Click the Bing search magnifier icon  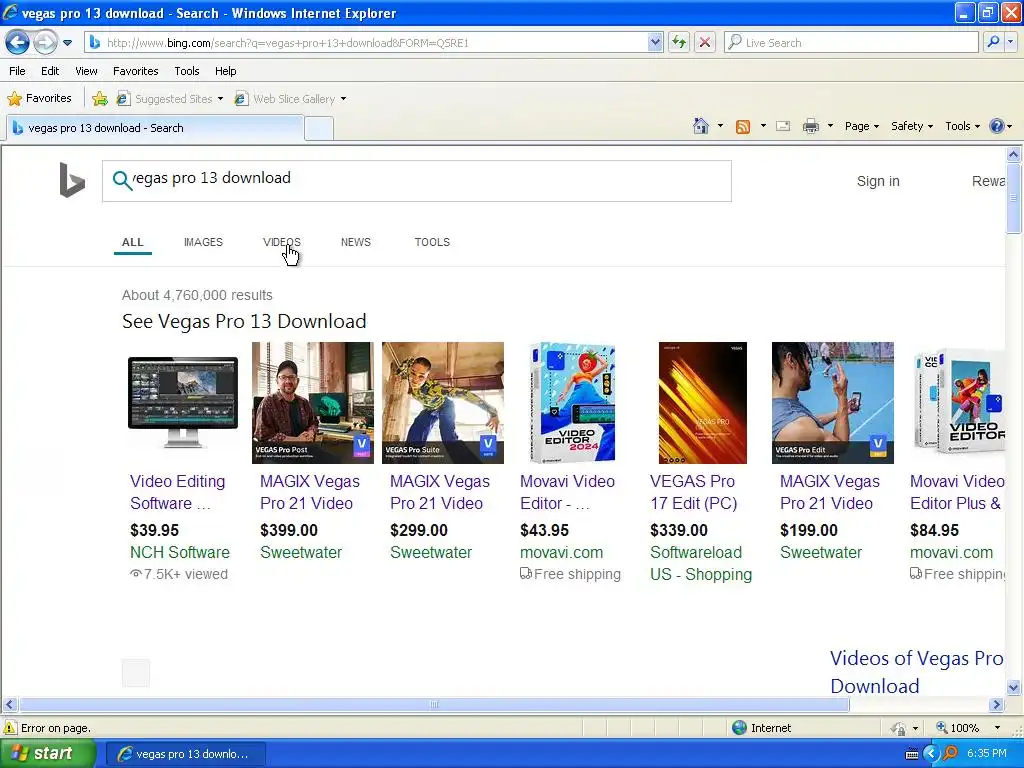pyautogui.click(x=121, y=180)
